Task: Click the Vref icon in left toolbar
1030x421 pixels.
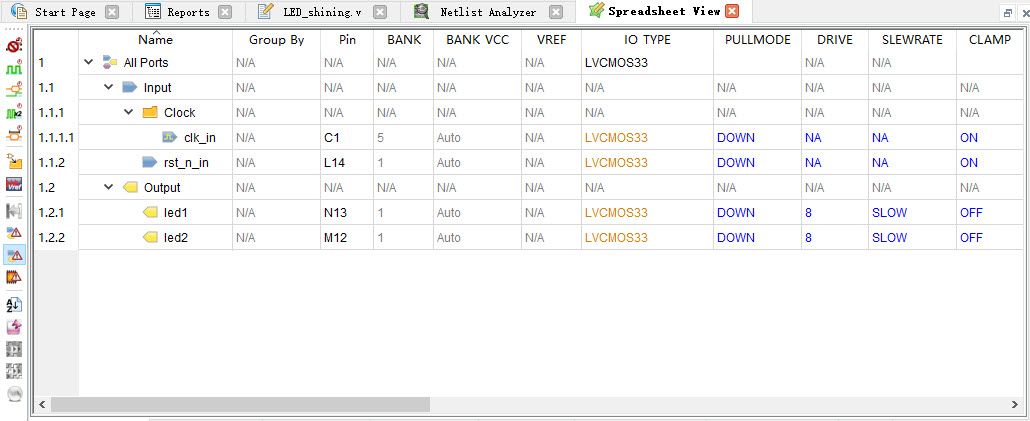Action: pyautogui.click(x=14, y=184)
